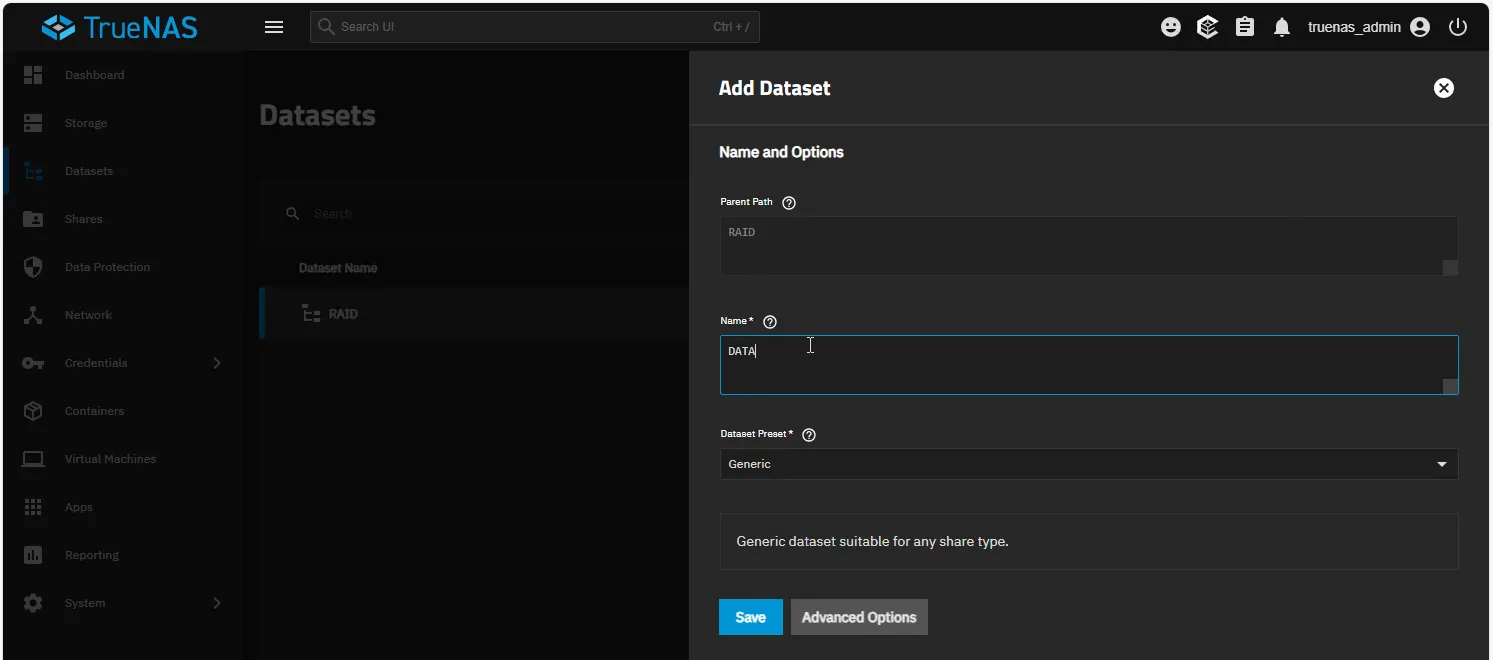1493x660 pixels.
Task: Open the Dataset Preset dropdown
Action: pos(1088,464)
